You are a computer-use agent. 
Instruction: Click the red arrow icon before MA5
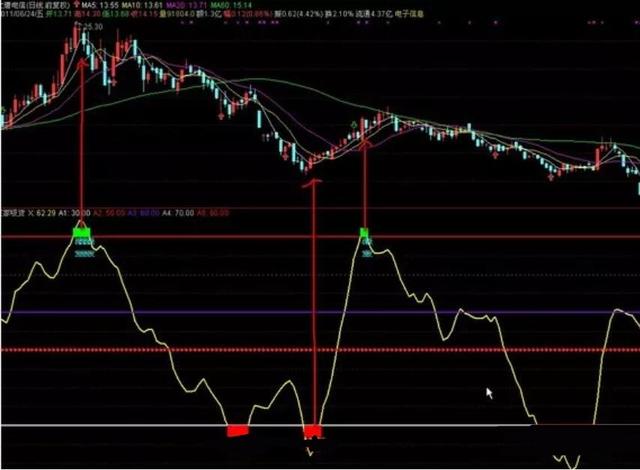pos(78,5)
